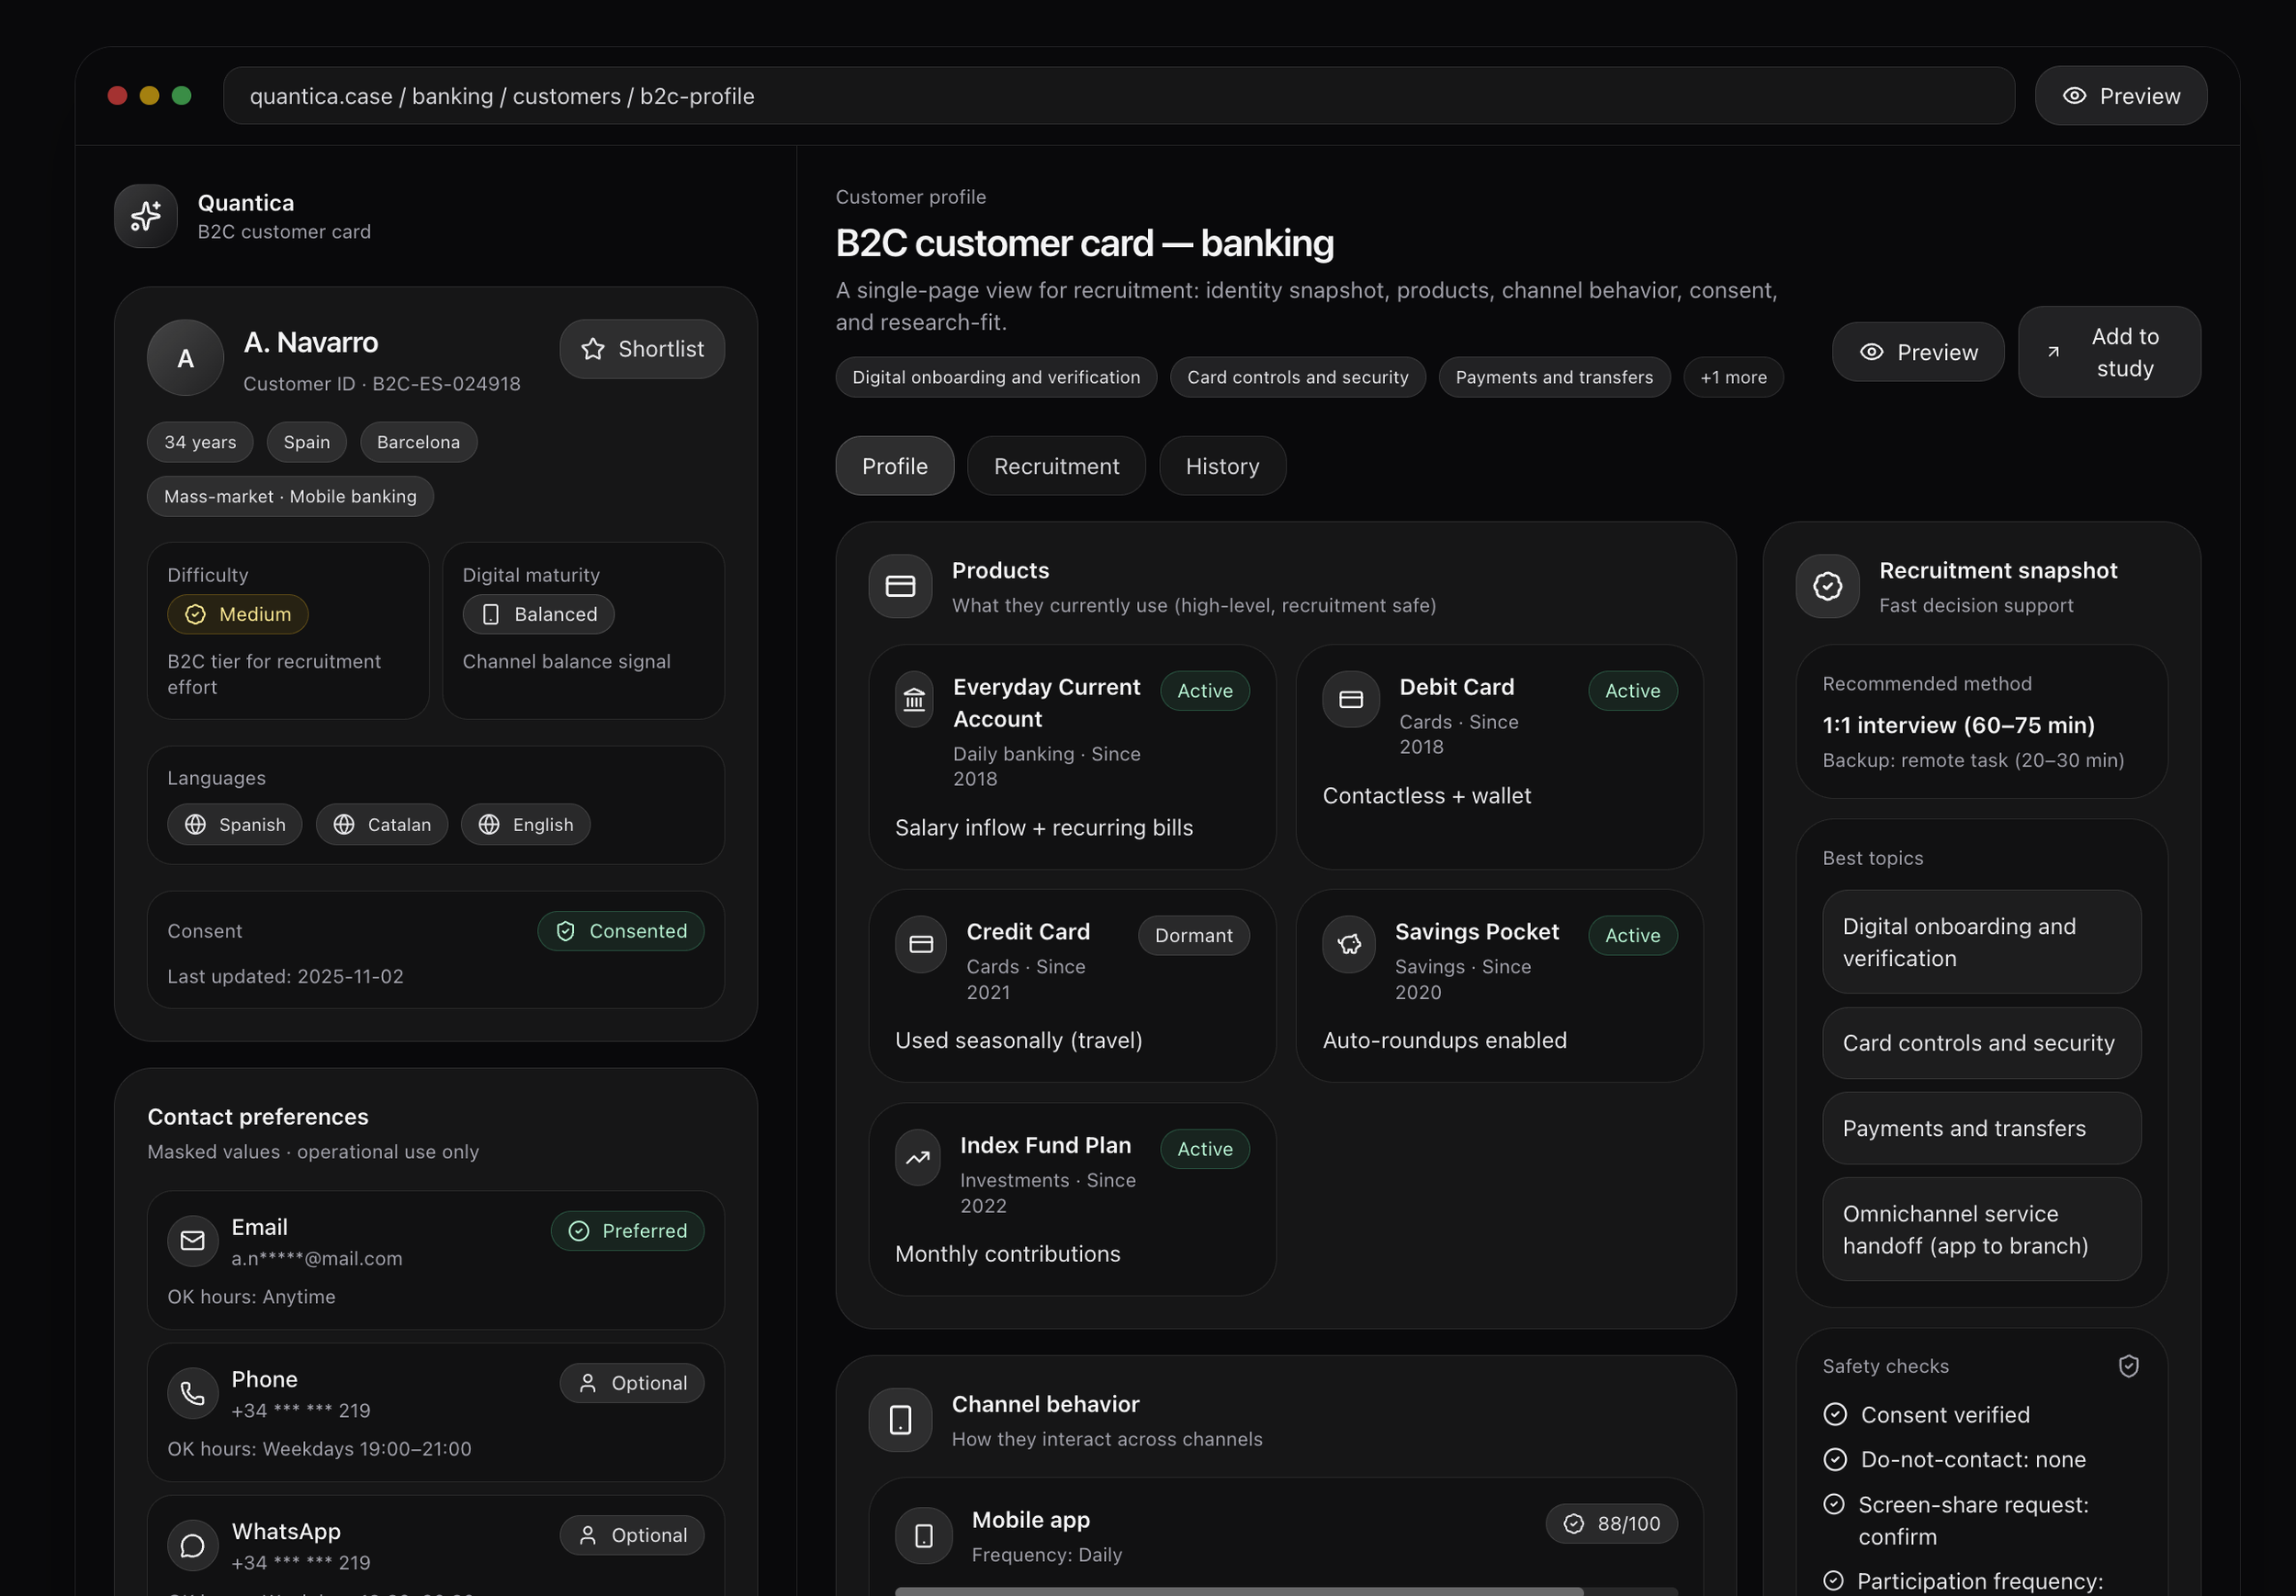Click the Recruitment snapshot badge icon

pos(1827,586)
